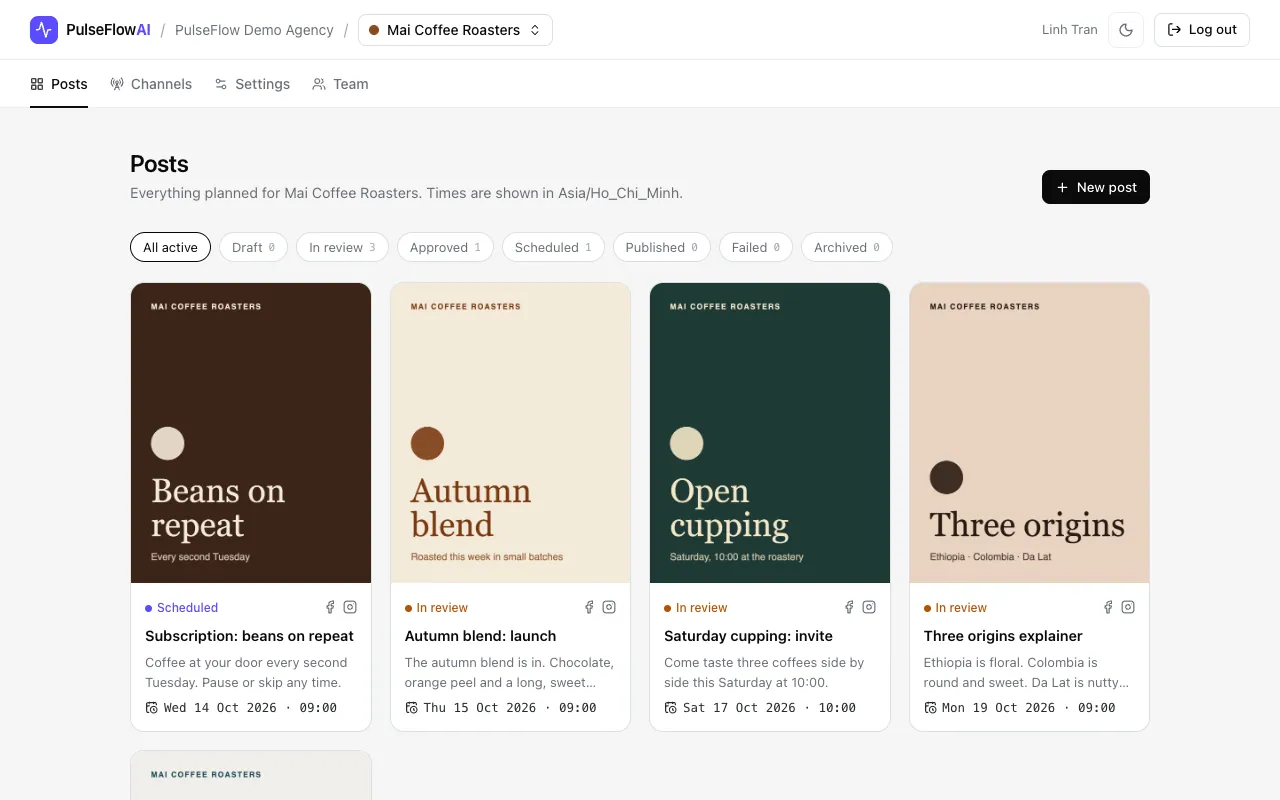
Task: Click the Scheduled status on beans card
Action: pyautogui.click(x=181, y=607)
